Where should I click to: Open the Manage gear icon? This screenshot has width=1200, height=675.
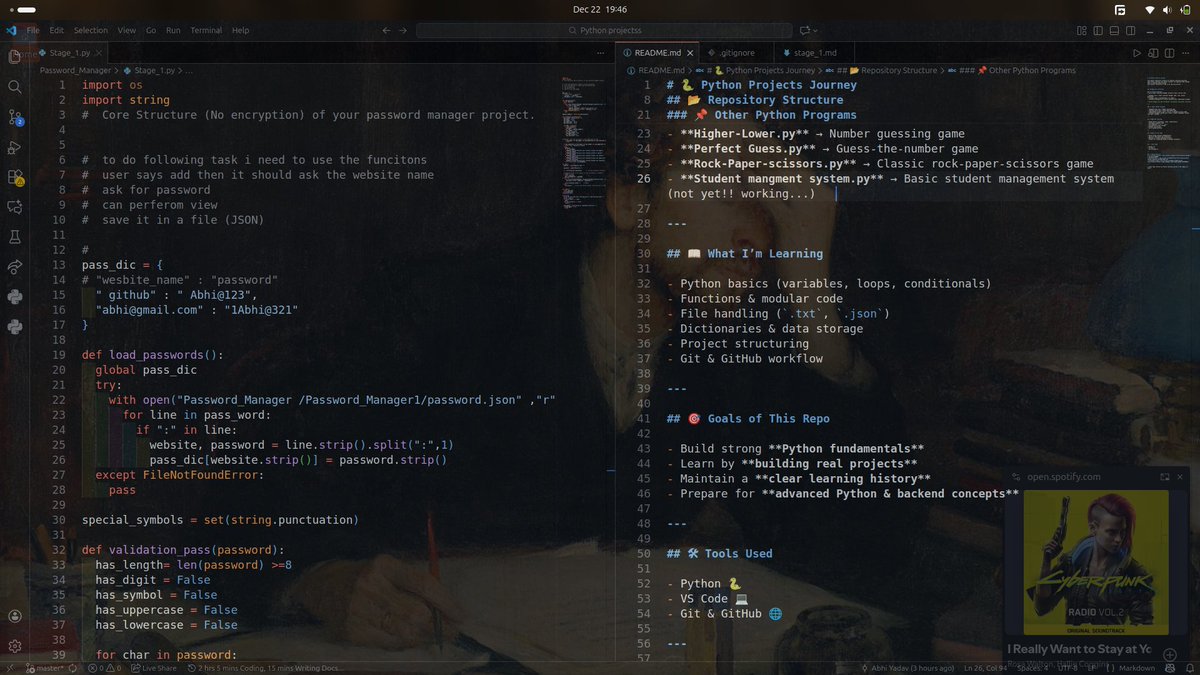14,646
